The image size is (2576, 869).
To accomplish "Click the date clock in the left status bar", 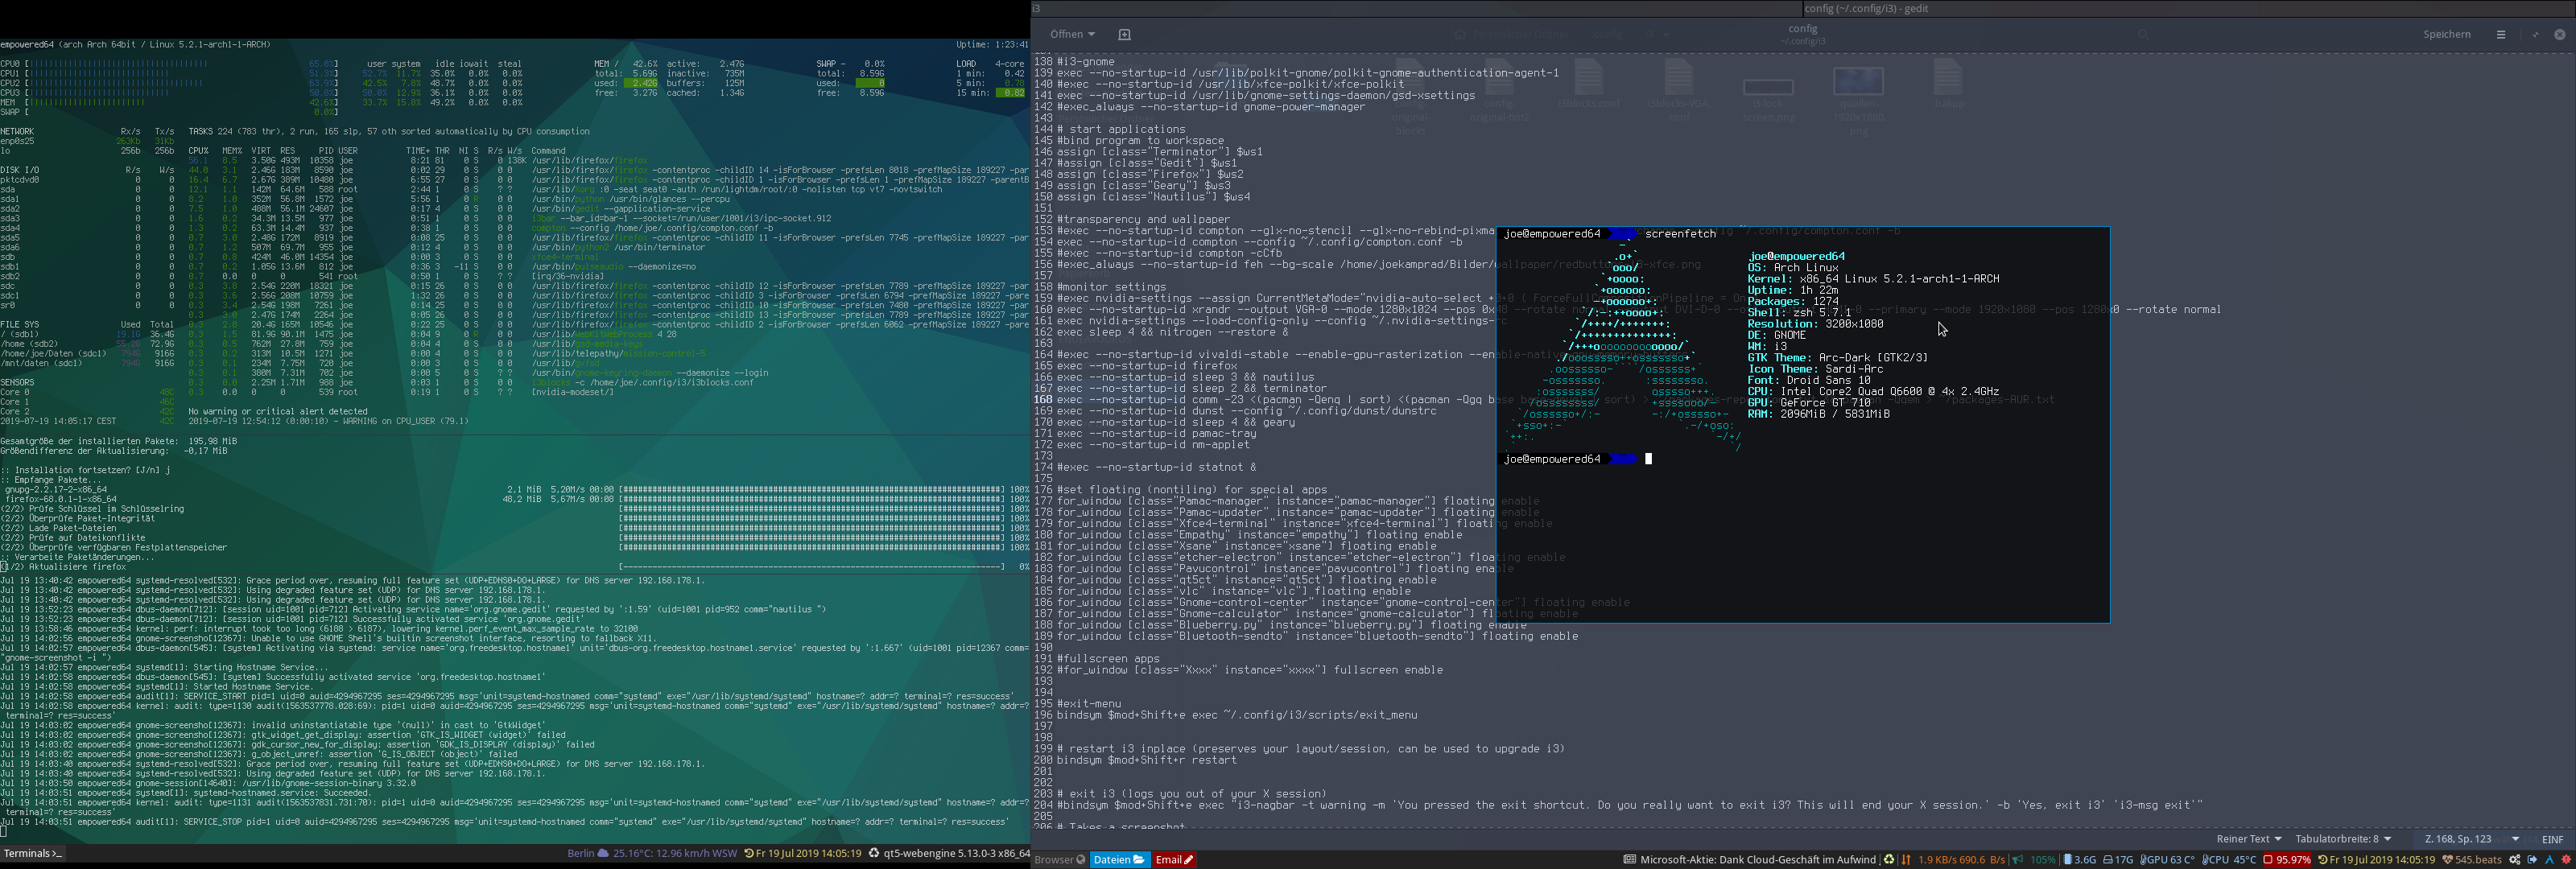I will coord(803,853).
